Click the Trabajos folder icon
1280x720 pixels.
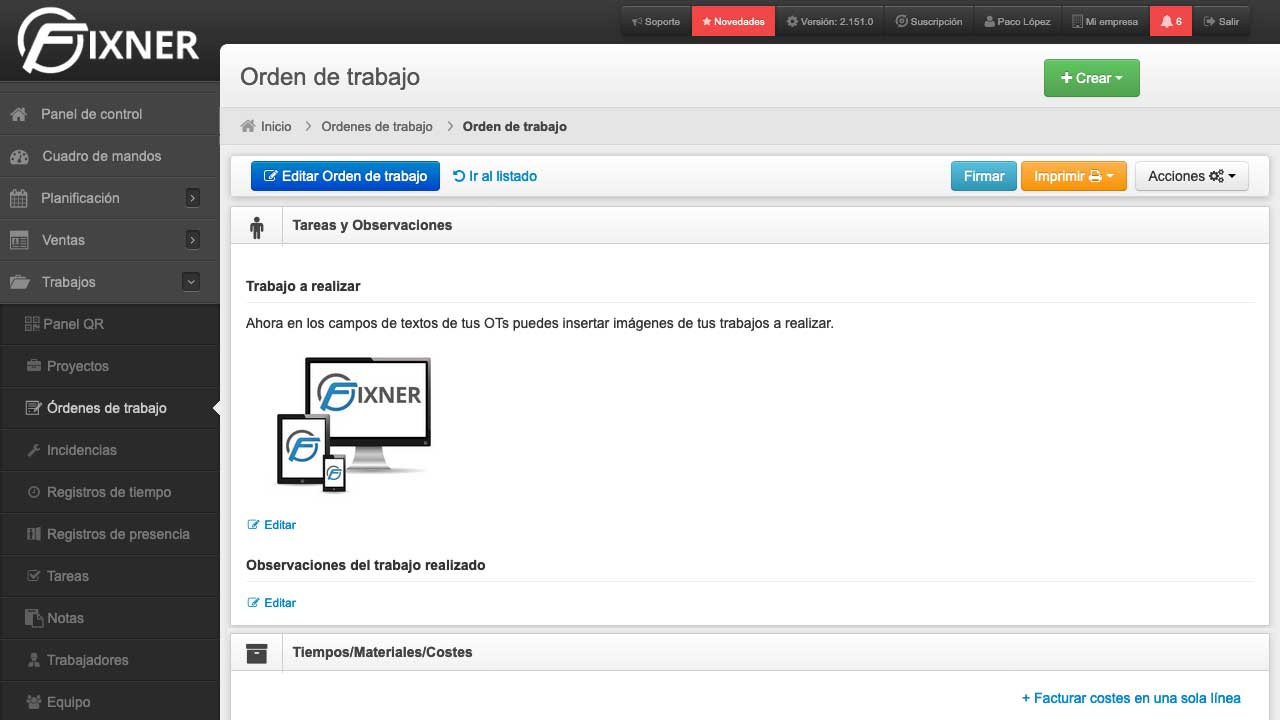pyautogui.click(x=19, y=282)
